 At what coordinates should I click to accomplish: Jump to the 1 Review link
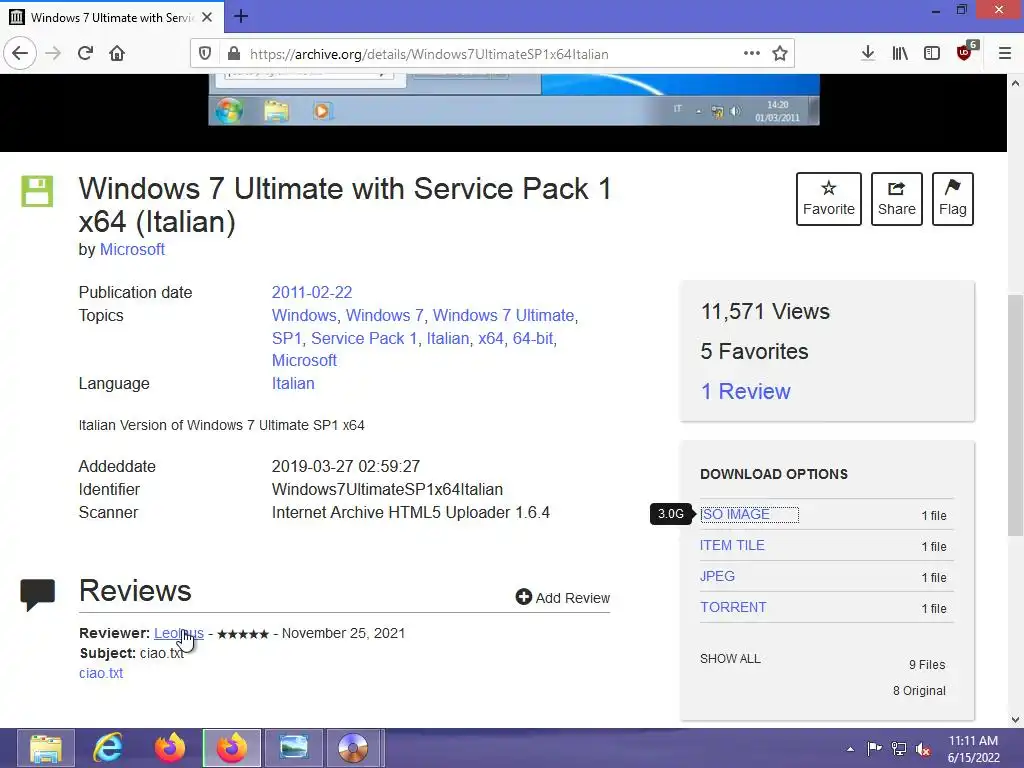coord(745,391)
